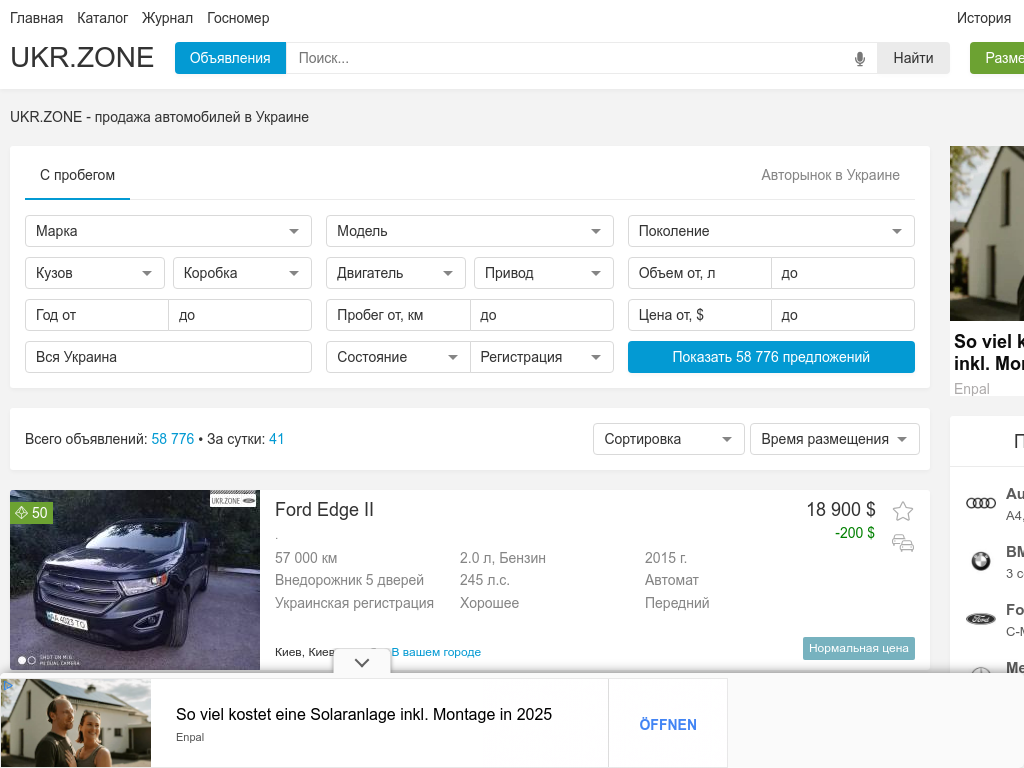Click the photo count badge 50
The width and height of the screenshot is (1024, 768).
31,513
